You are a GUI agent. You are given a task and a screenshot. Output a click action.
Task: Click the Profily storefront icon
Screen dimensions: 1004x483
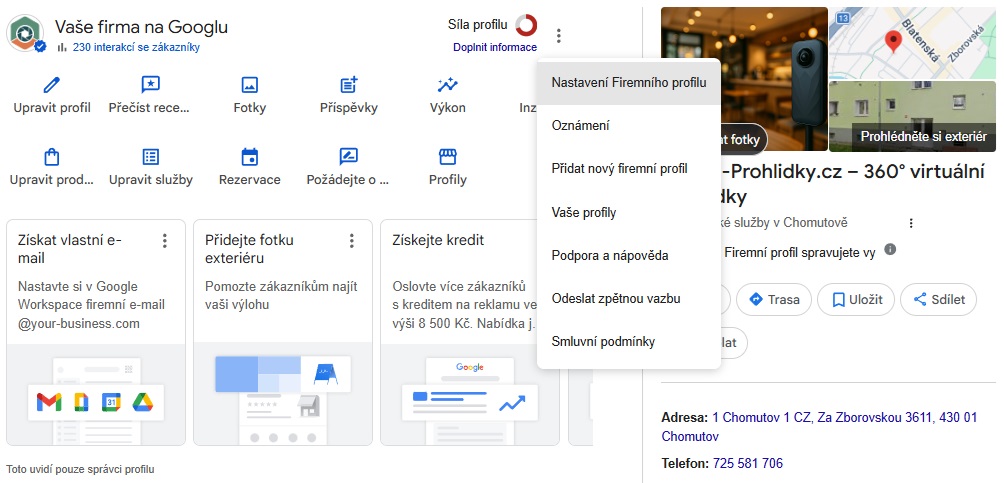tap(447, 157)
